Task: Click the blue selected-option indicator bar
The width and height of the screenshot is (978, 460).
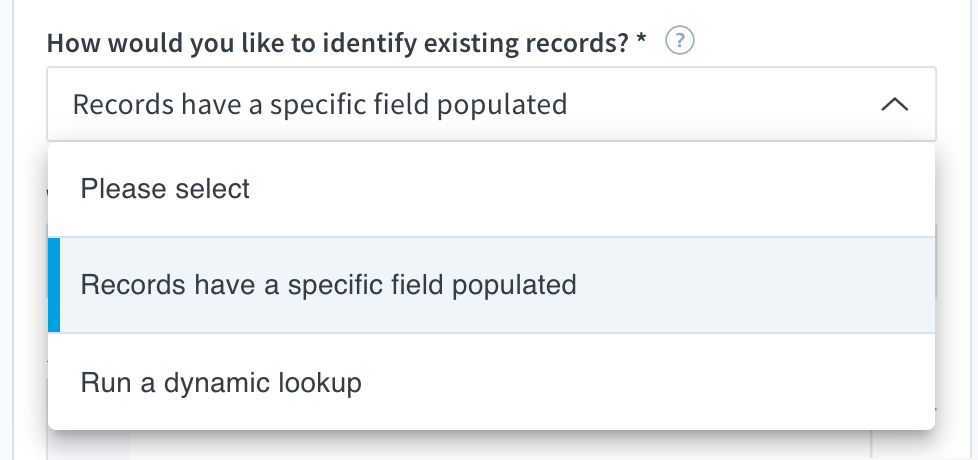Action: tap(54, 285)
